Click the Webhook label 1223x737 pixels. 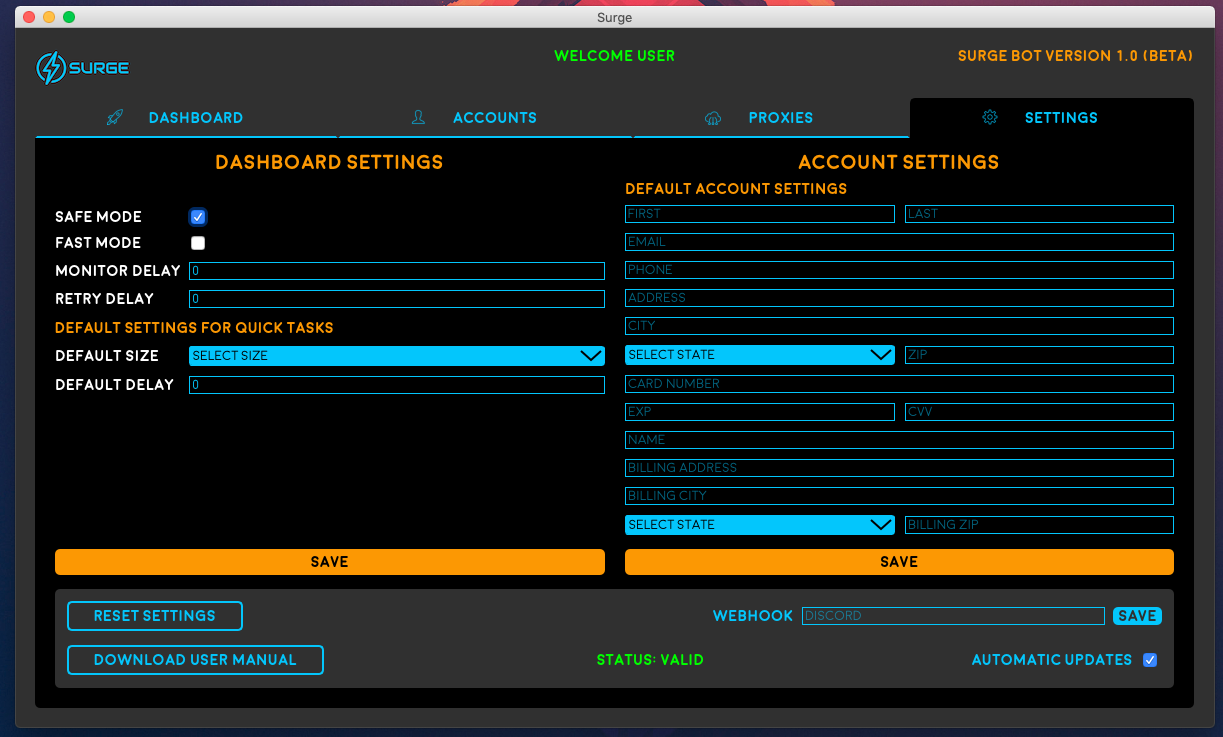click(x=753, y=616)
